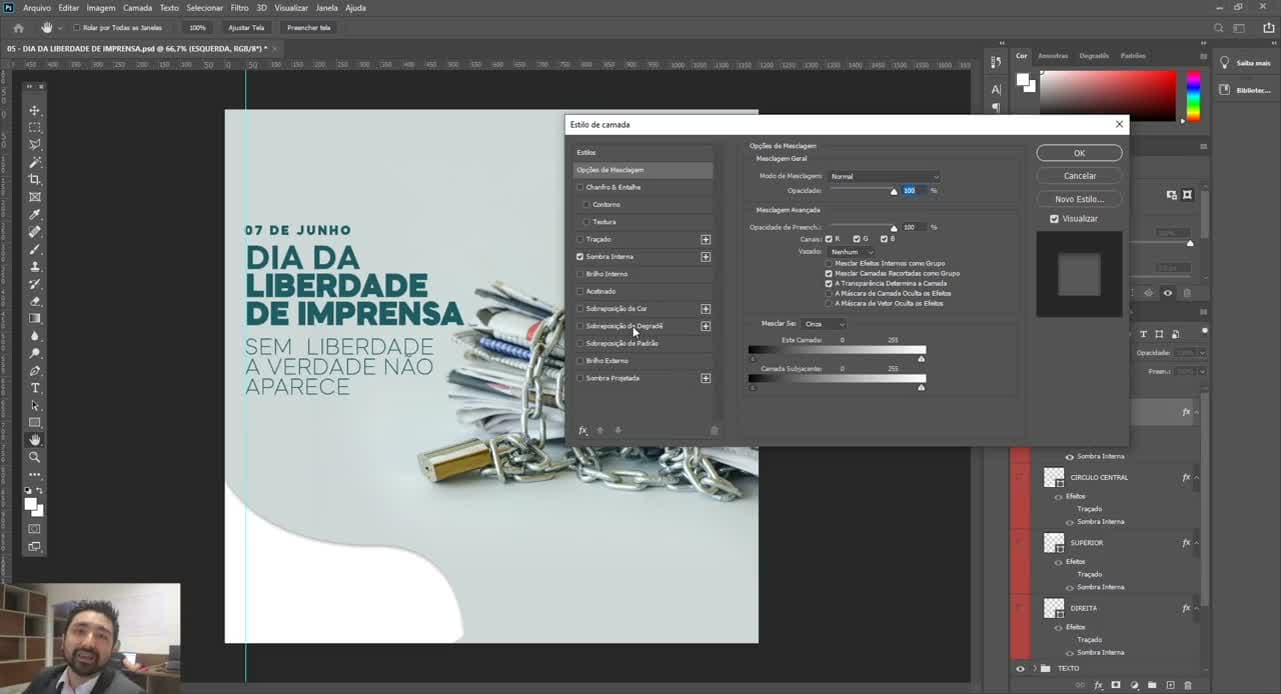1281x694 pixels.
Task: Collapse effects of DIREITA layer
Action: 1197,608
